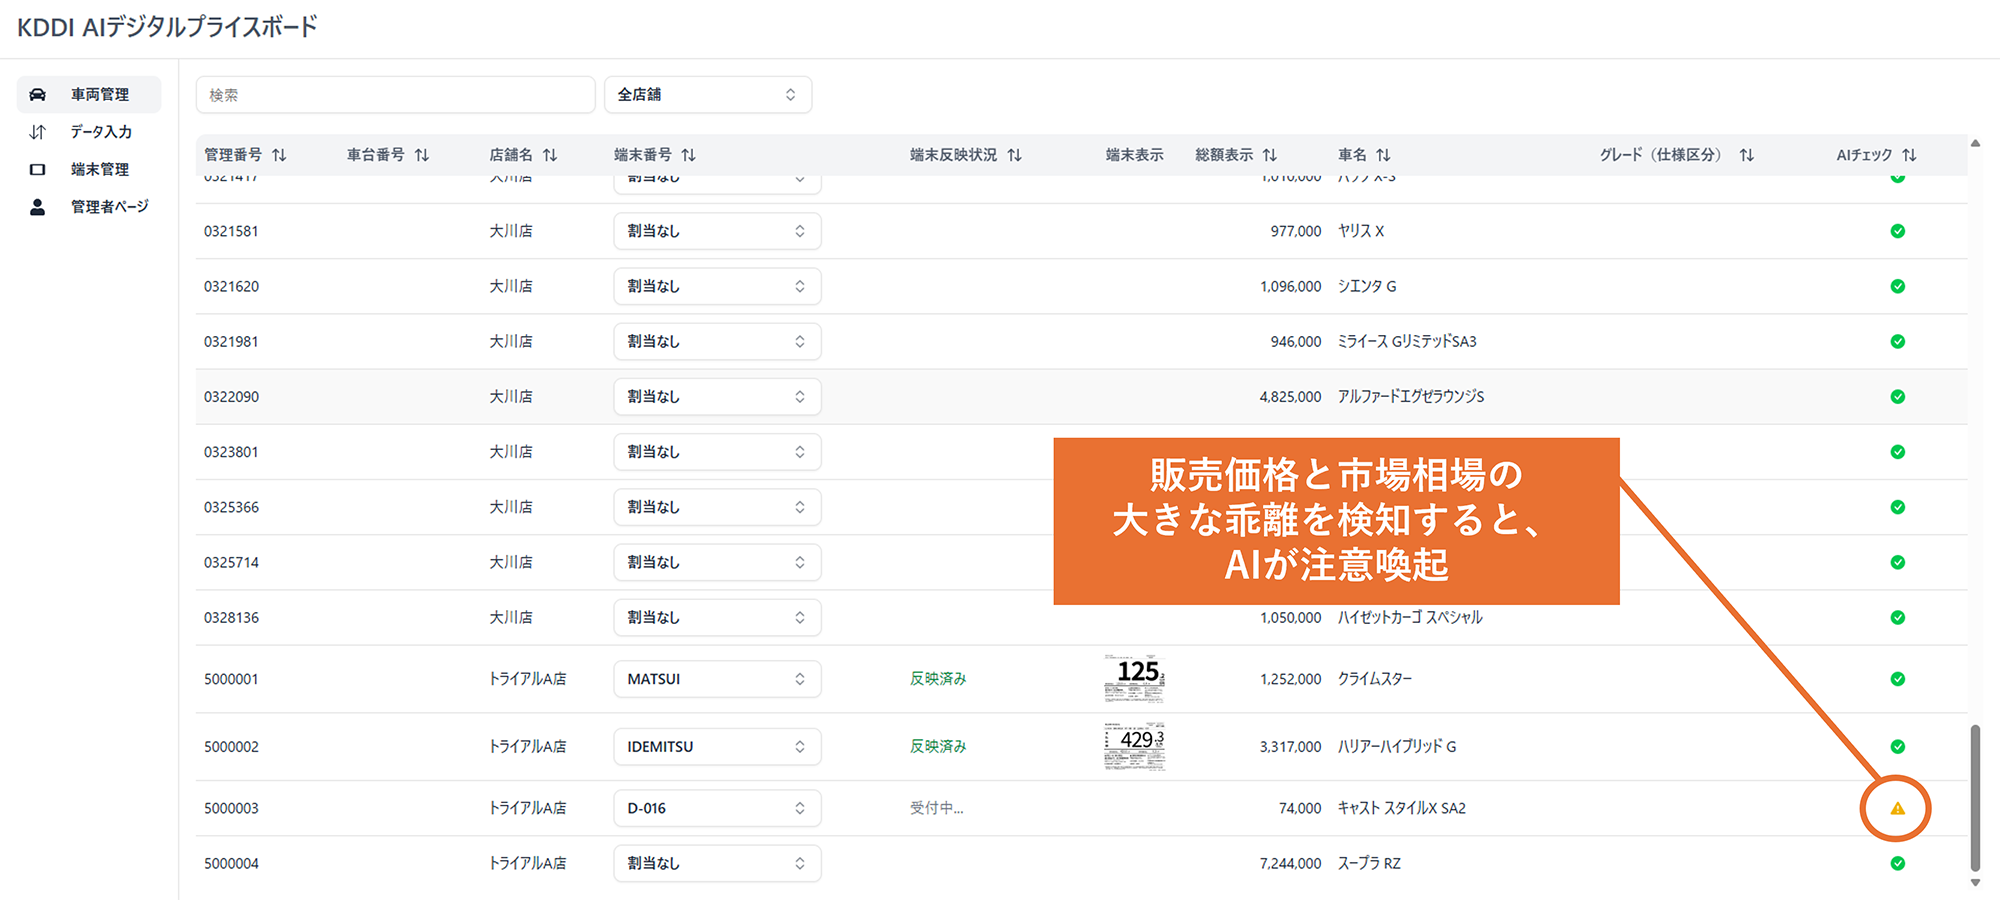Click the 管理者ページ person icon

point(37,207)
